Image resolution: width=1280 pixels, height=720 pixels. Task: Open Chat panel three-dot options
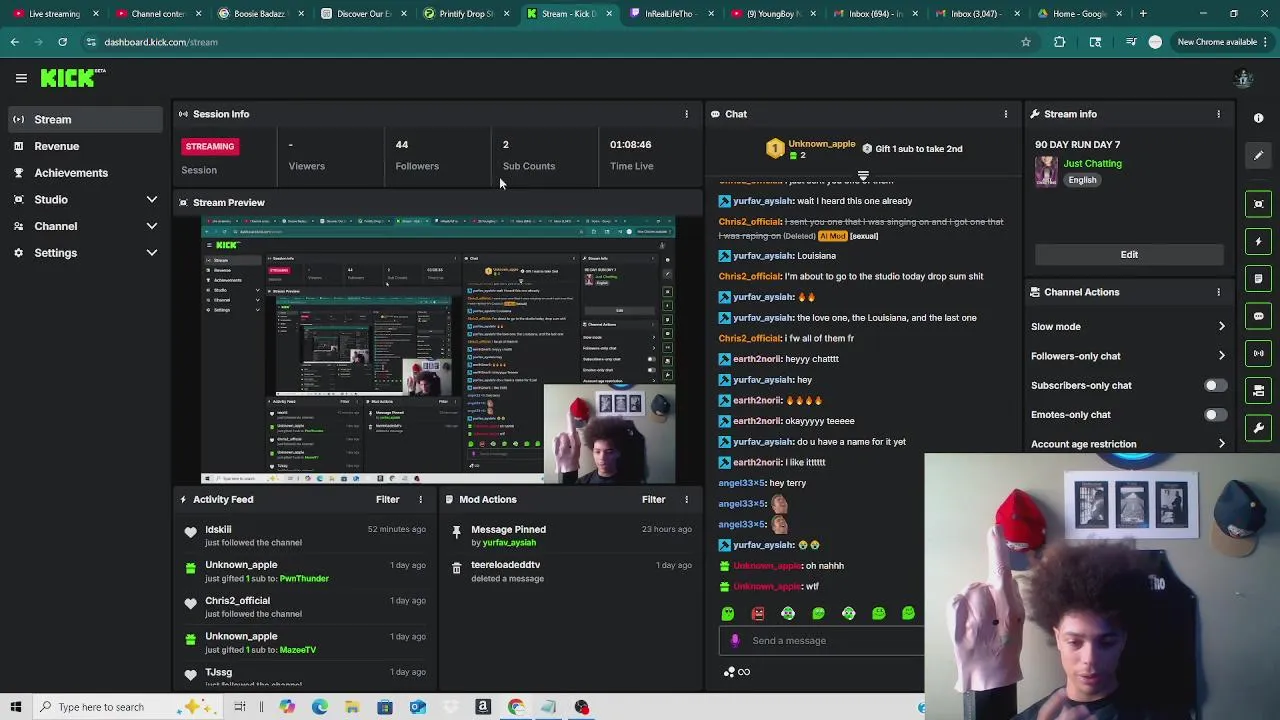click(1006, 114)
